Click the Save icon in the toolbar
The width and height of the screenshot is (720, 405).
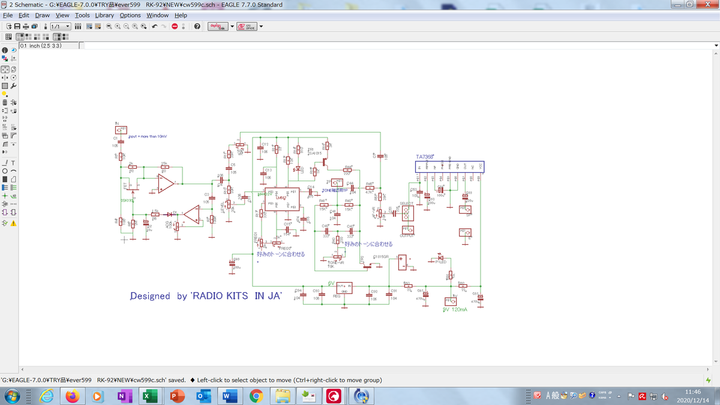click(17, 26)
